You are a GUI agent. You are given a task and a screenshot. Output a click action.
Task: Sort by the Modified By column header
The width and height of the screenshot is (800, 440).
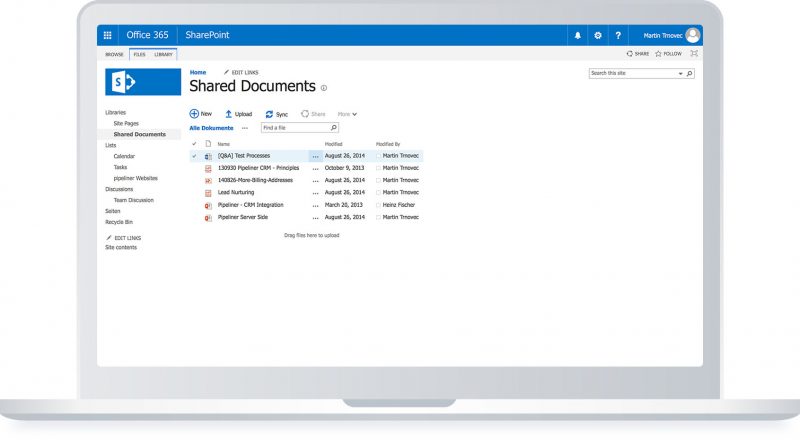point(388,144)
